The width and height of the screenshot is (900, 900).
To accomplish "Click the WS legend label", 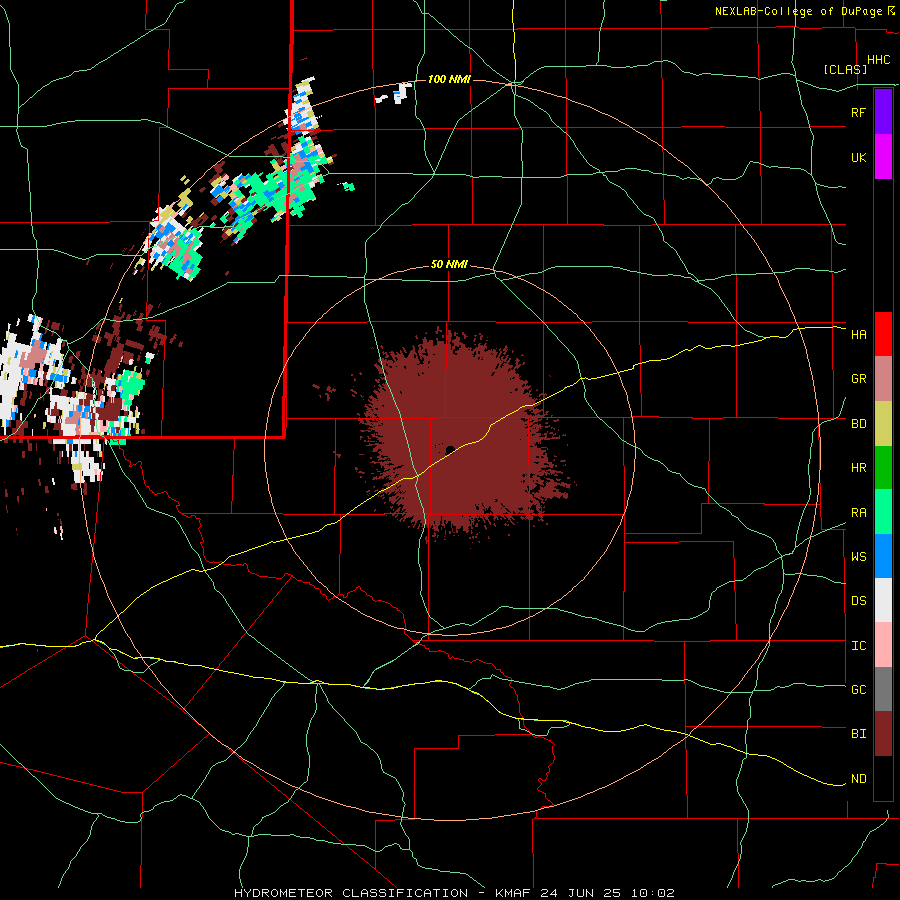I will click(858, 557).
